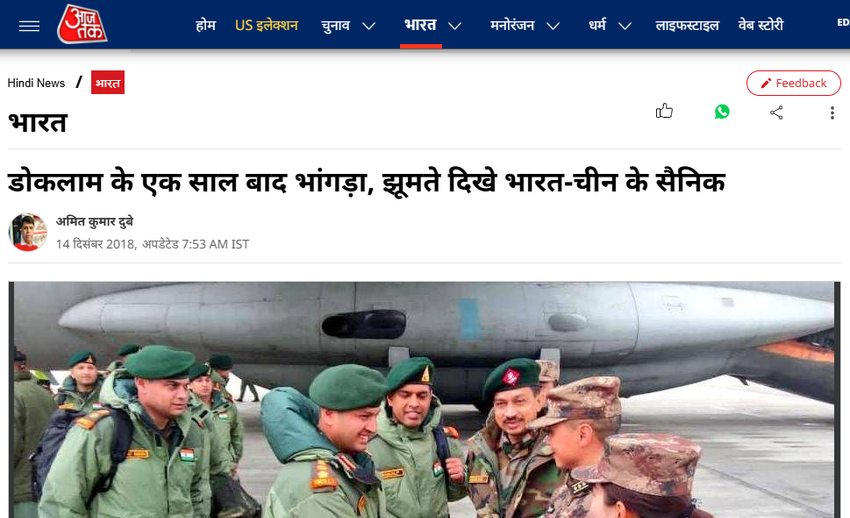Open वेब स्टोरी section
This screenshot has height=518, width=850.
(x=761, y=25)
